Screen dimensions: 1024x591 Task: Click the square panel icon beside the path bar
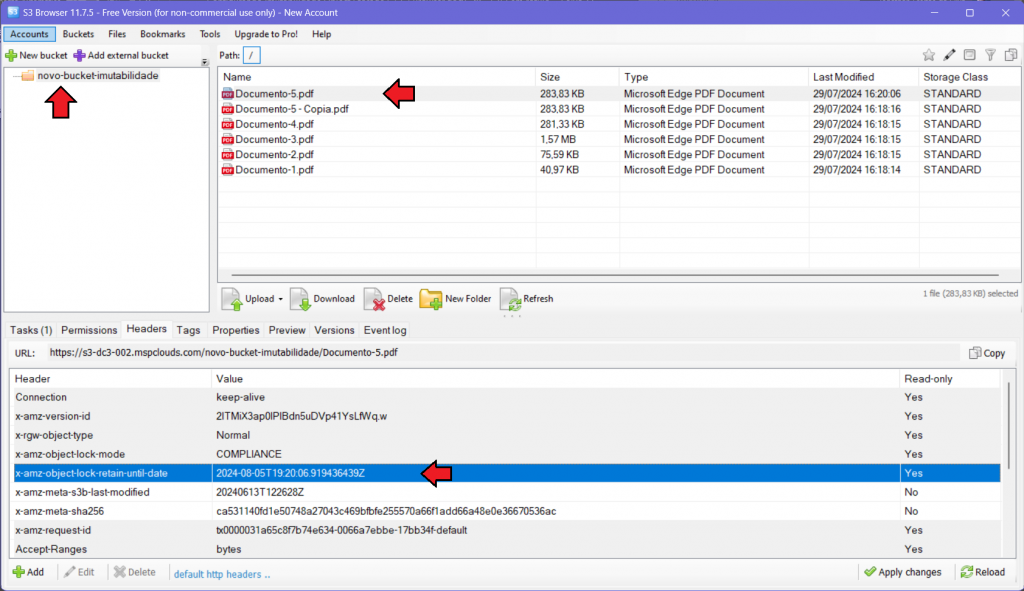click(970, 56)
